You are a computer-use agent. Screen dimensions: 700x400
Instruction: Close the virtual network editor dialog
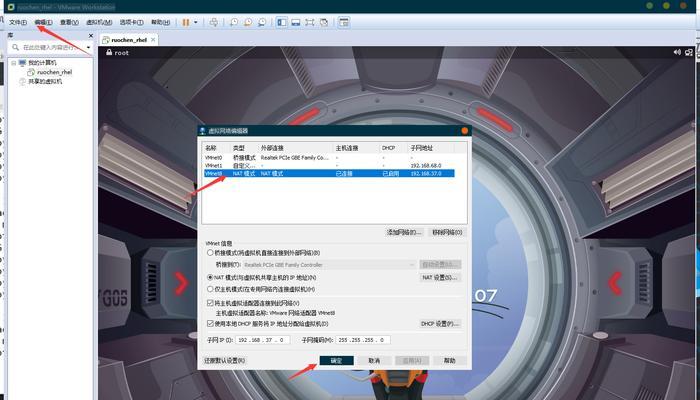point(465,131)
